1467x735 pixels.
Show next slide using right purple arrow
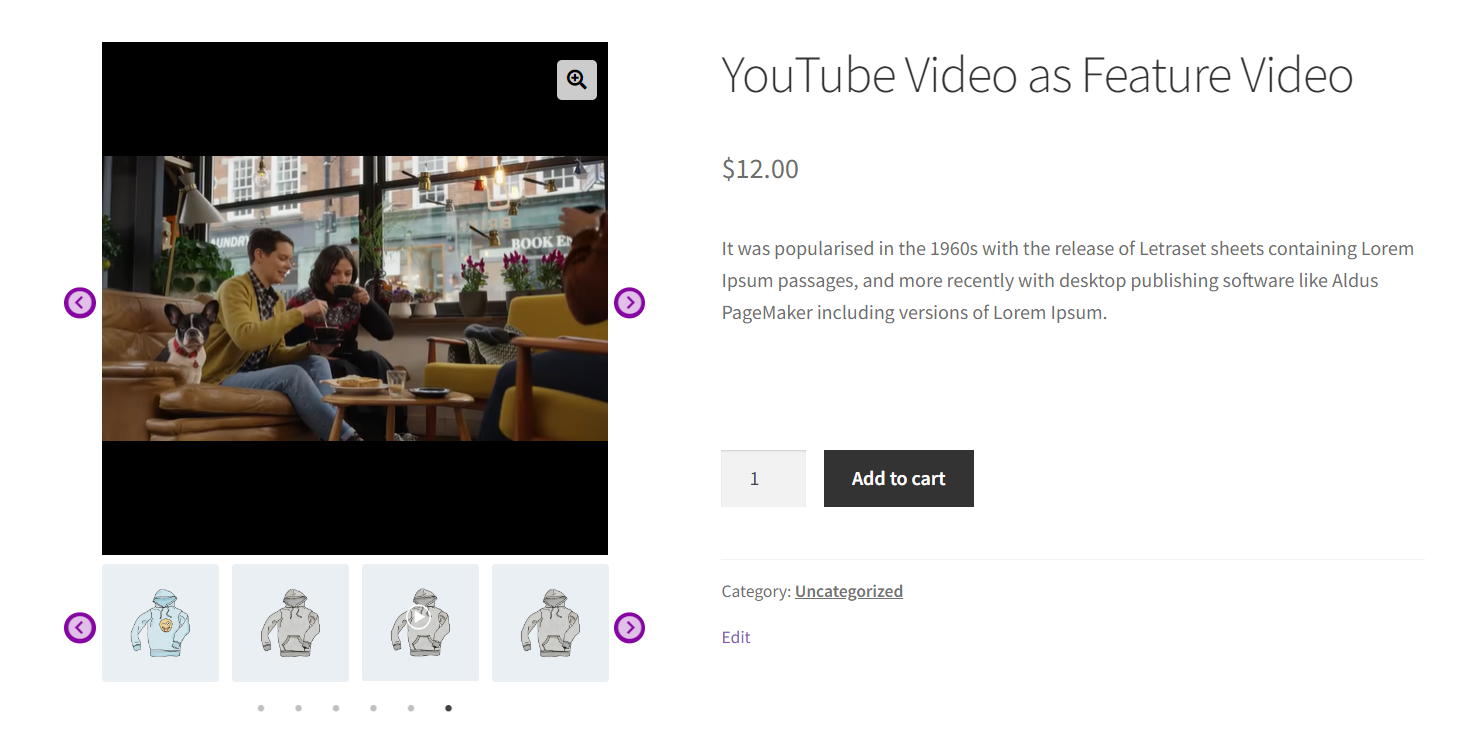pyautogui.click(x=629, y=302)
